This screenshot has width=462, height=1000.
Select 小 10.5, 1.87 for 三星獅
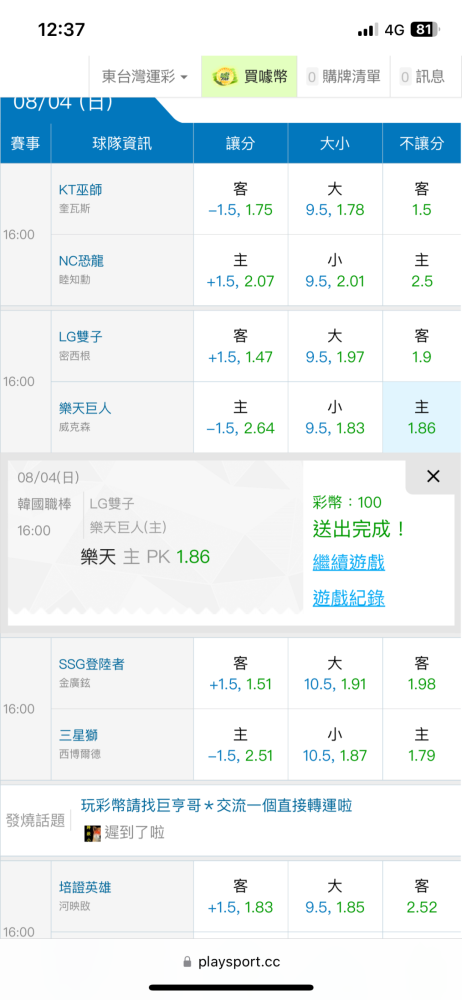coord(335,745)
